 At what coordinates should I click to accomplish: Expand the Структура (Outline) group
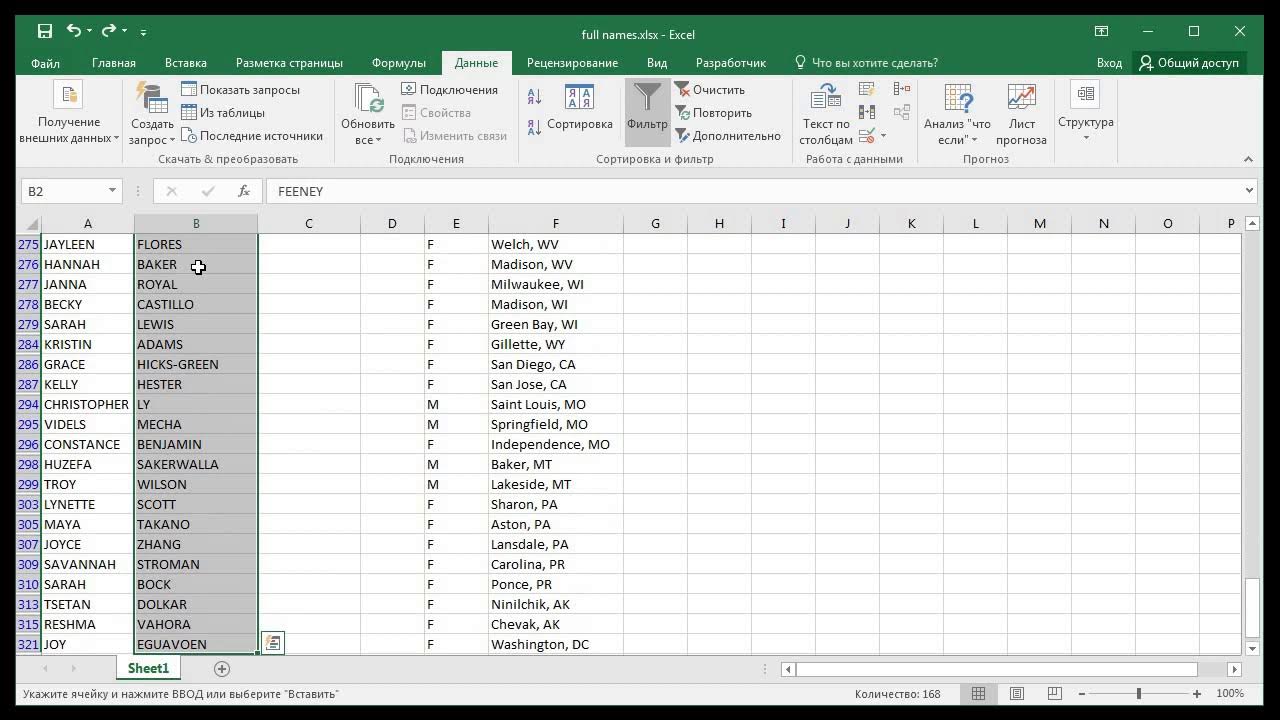coord(1085,112)
